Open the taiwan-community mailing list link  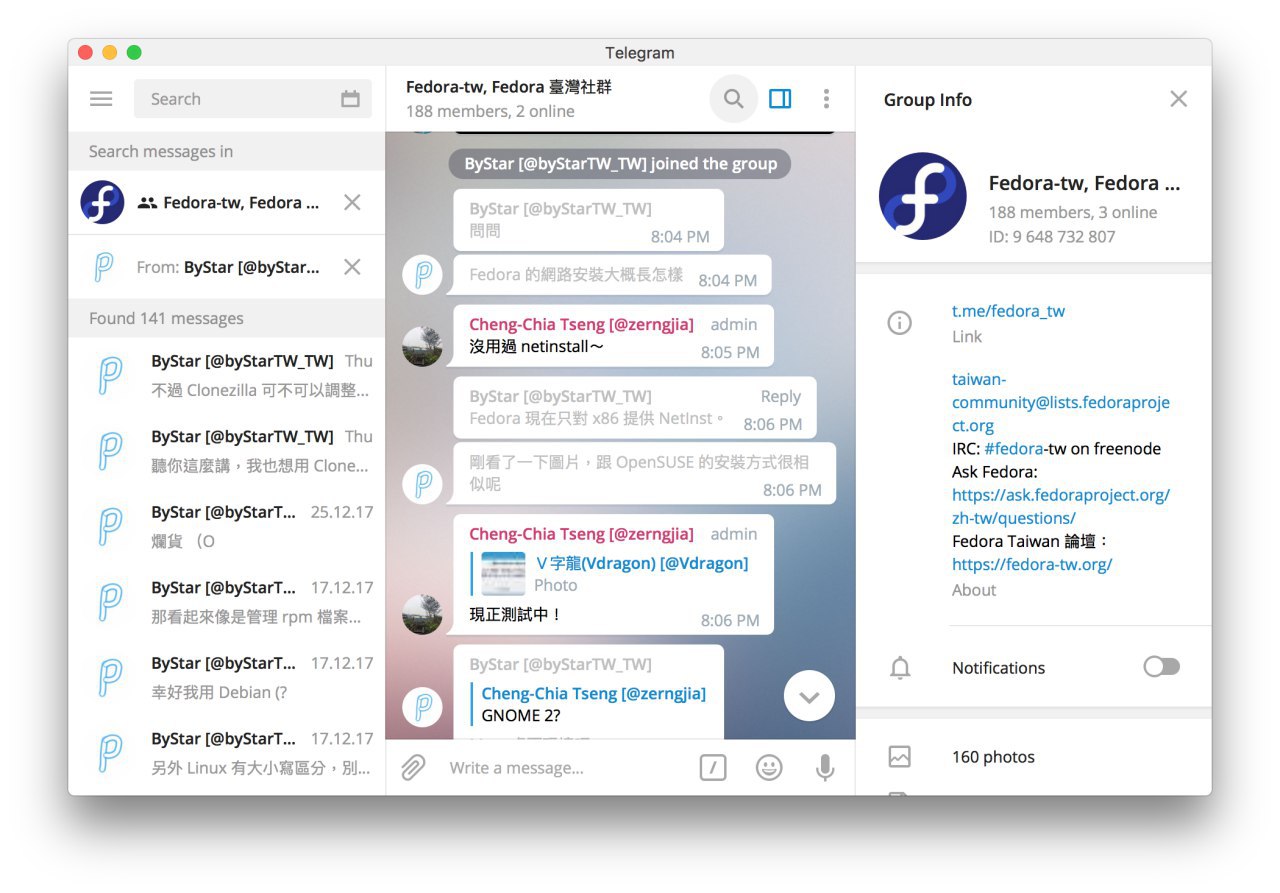tap(1061, 402)
